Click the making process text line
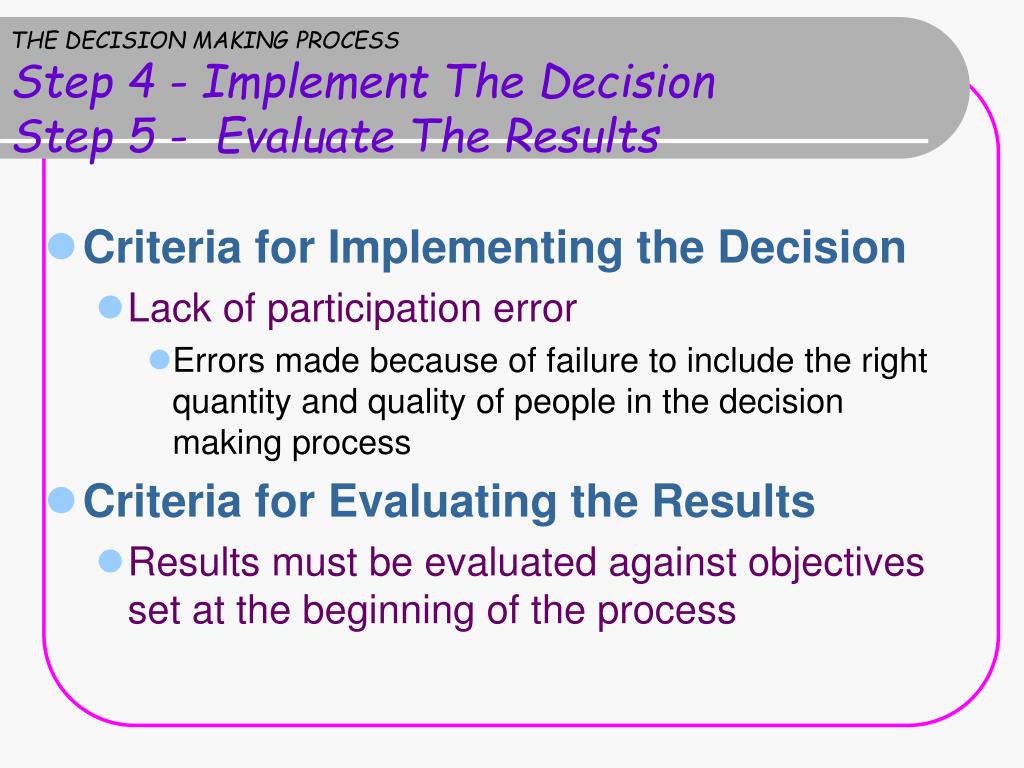The width and height of the screenshot is (1024, 768). (291, 443)
